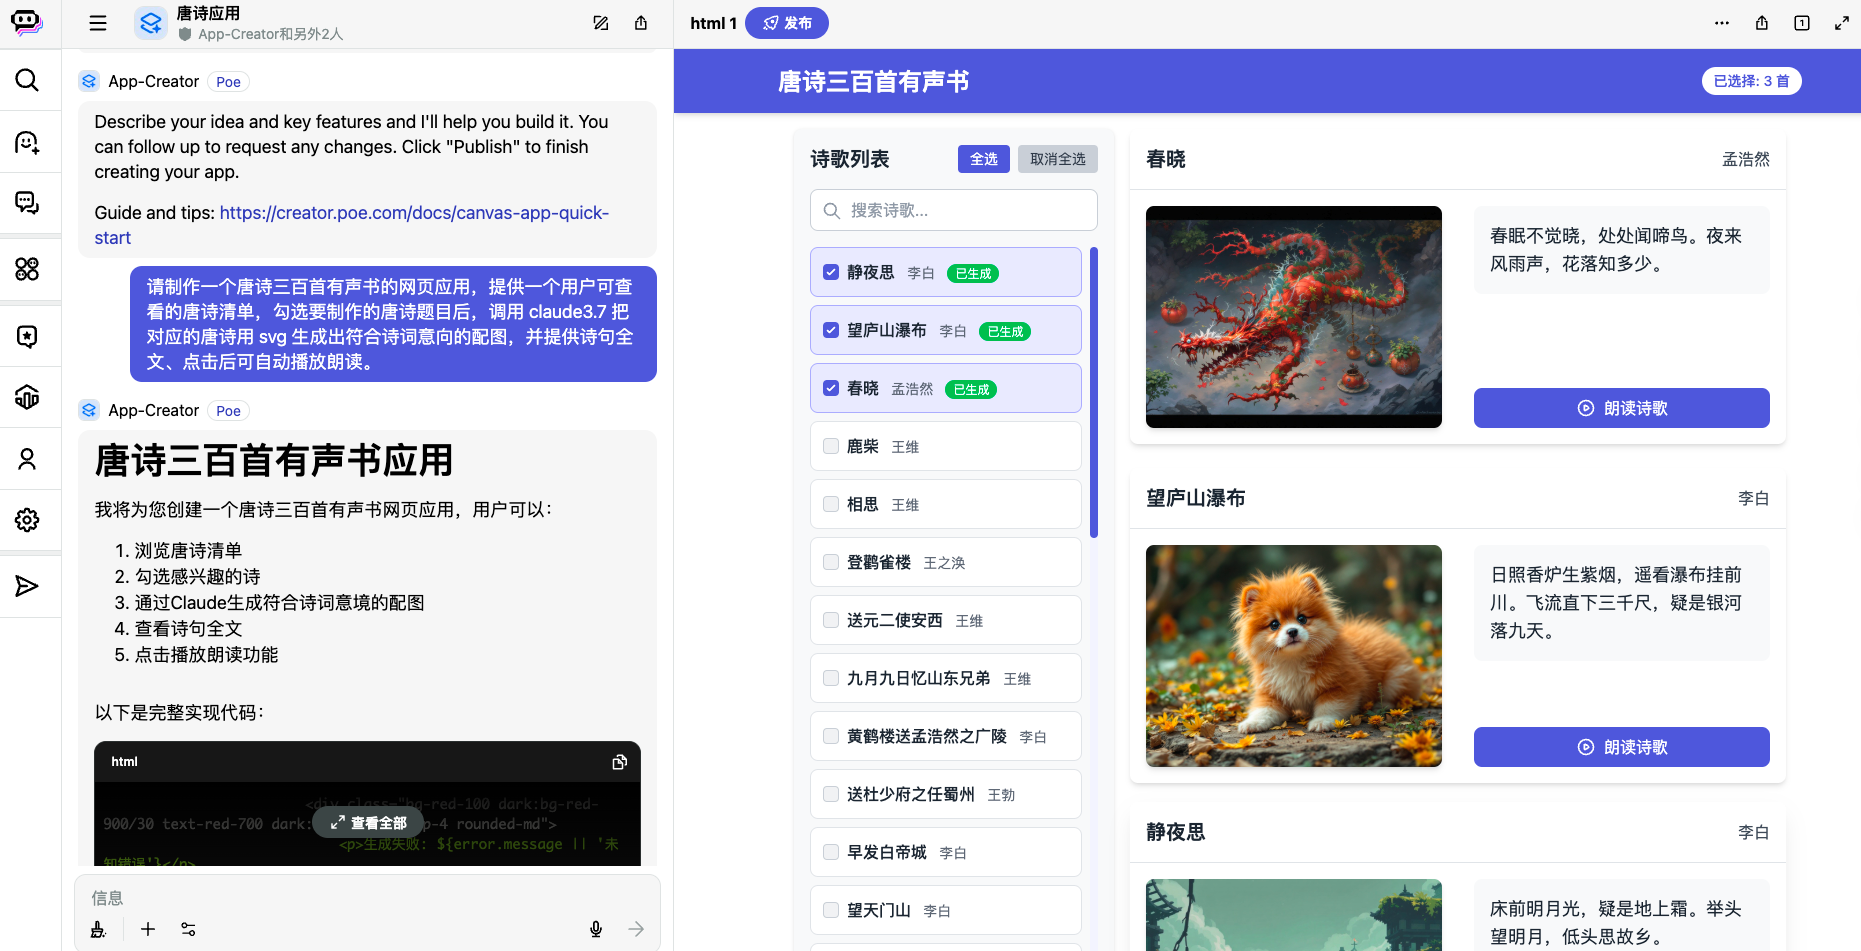Start voice input with microphone

(596, 929)
